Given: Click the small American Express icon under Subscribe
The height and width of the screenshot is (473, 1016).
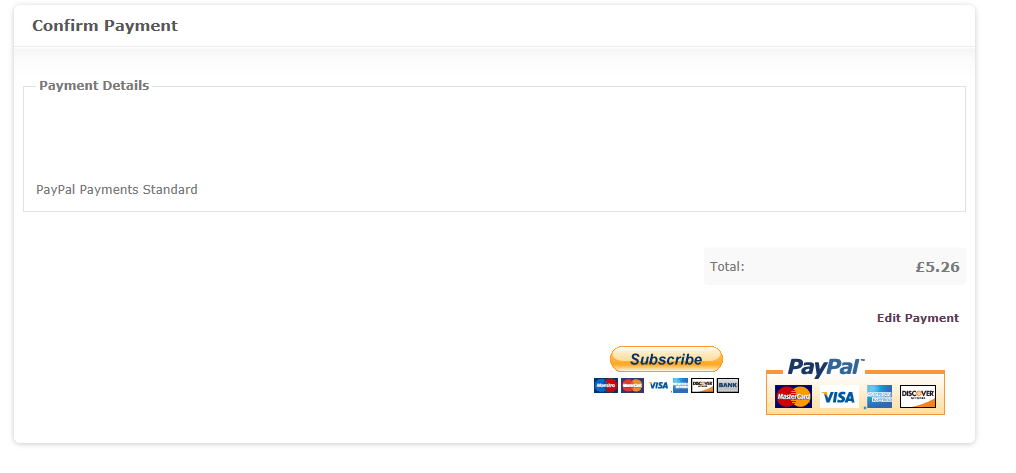Looking at the screenshot, I should point(680,386).
